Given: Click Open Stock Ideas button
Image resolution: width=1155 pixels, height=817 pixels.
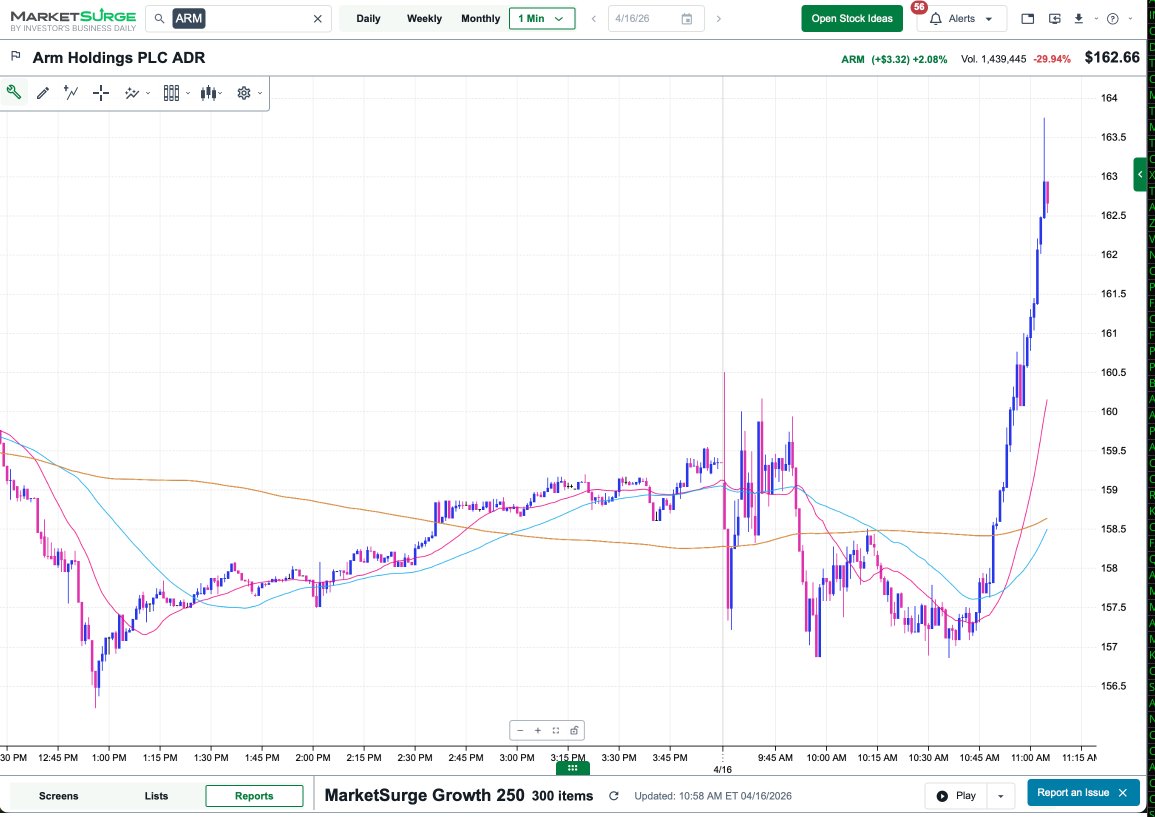Looking at the screenshot, I should point(852,18).
